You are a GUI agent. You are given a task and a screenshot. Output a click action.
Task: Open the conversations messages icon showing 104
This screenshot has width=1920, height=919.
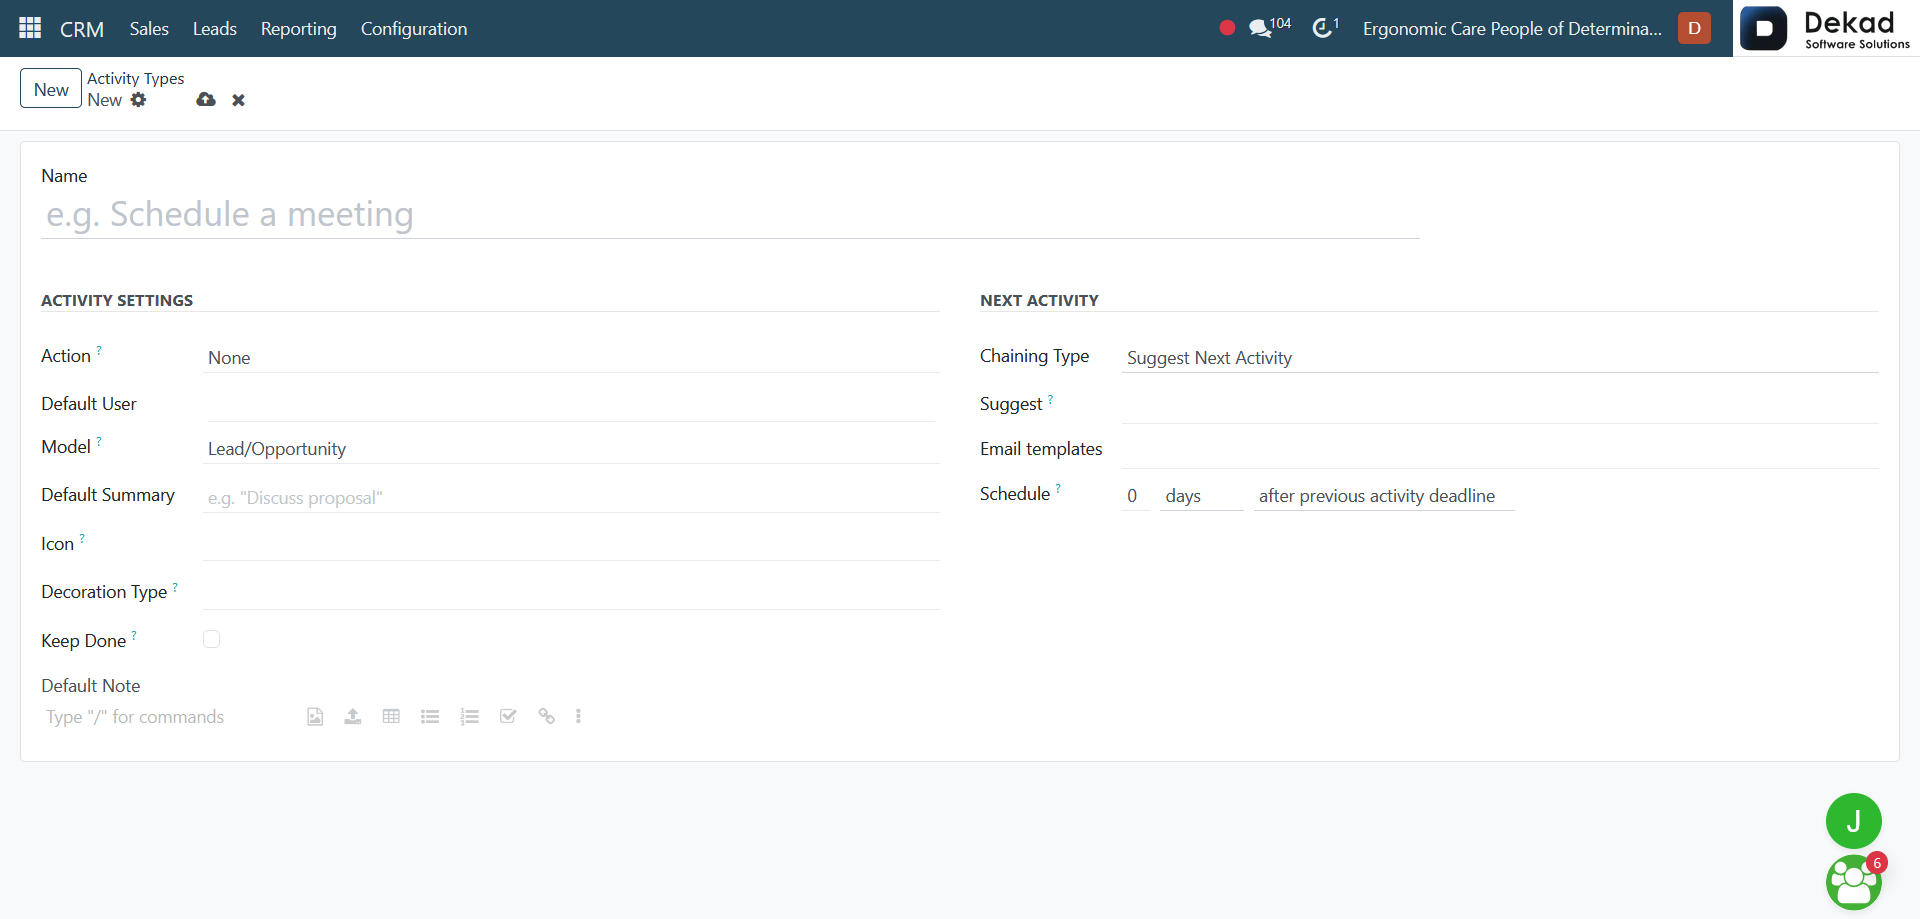[x=1269, y=28]
